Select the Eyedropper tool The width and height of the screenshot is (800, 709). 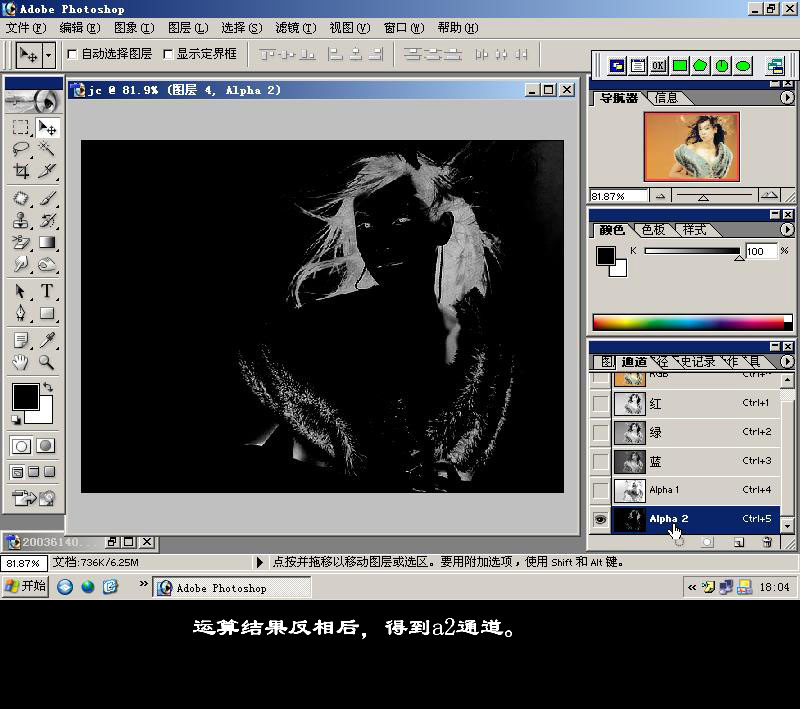tap(47, 340)
